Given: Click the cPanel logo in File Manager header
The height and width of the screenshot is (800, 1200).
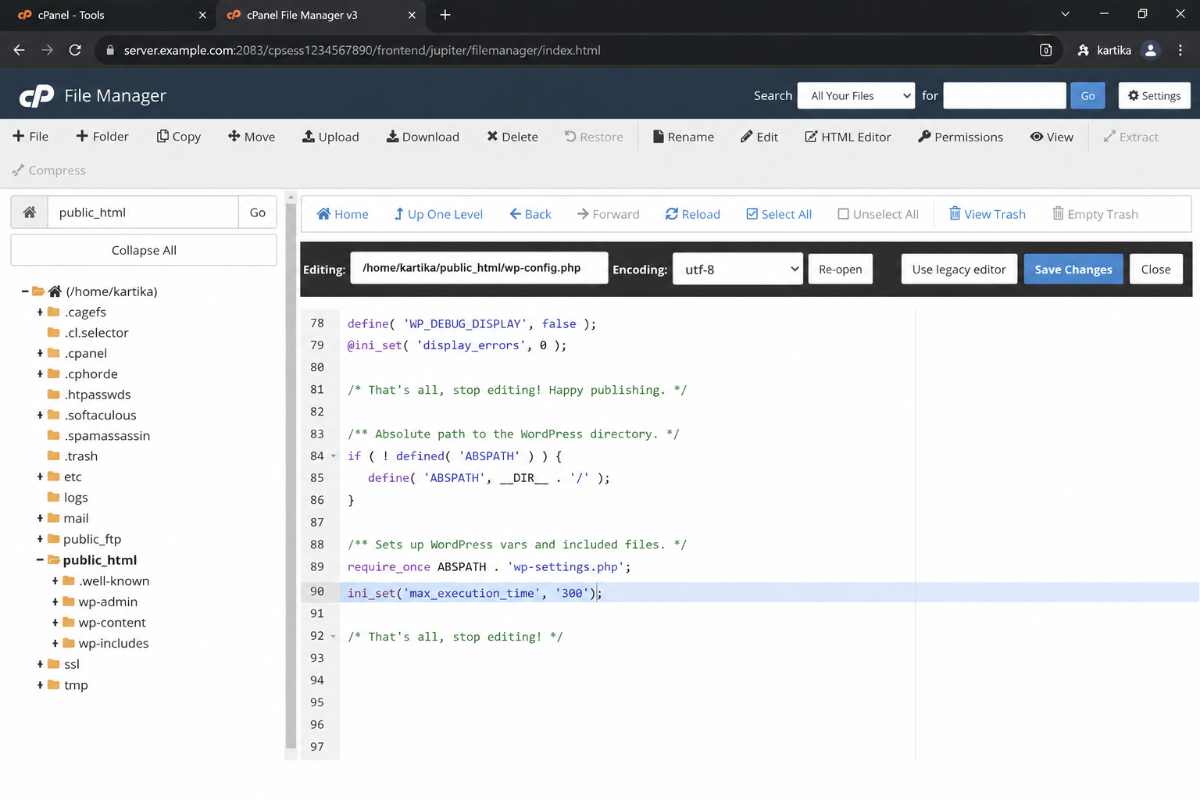Looking at the screenshot, I should (37, 96).
